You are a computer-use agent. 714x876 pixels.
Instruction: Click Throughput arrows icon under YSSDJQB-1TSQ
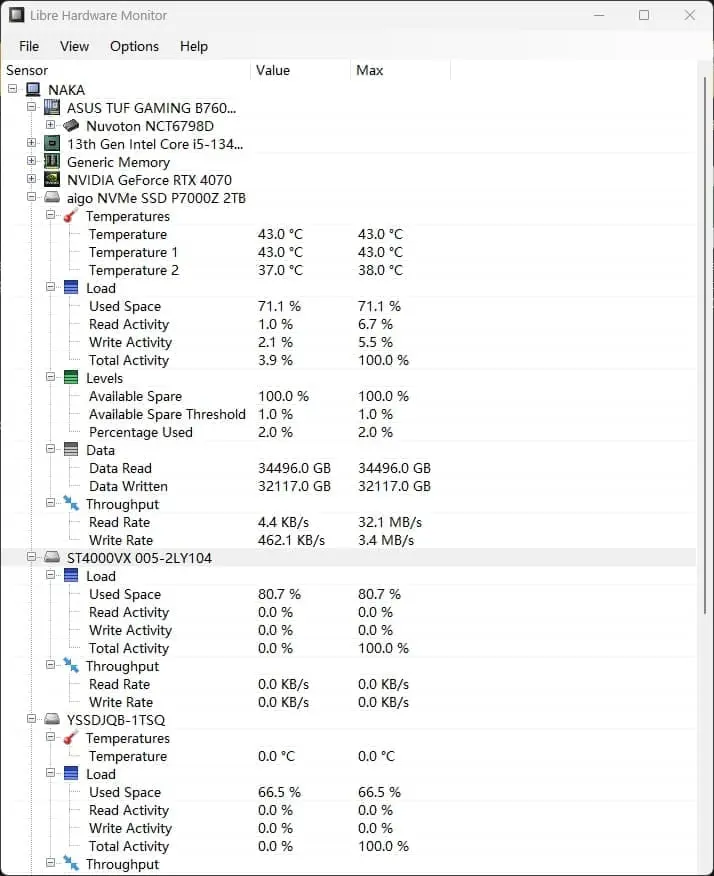71,863
